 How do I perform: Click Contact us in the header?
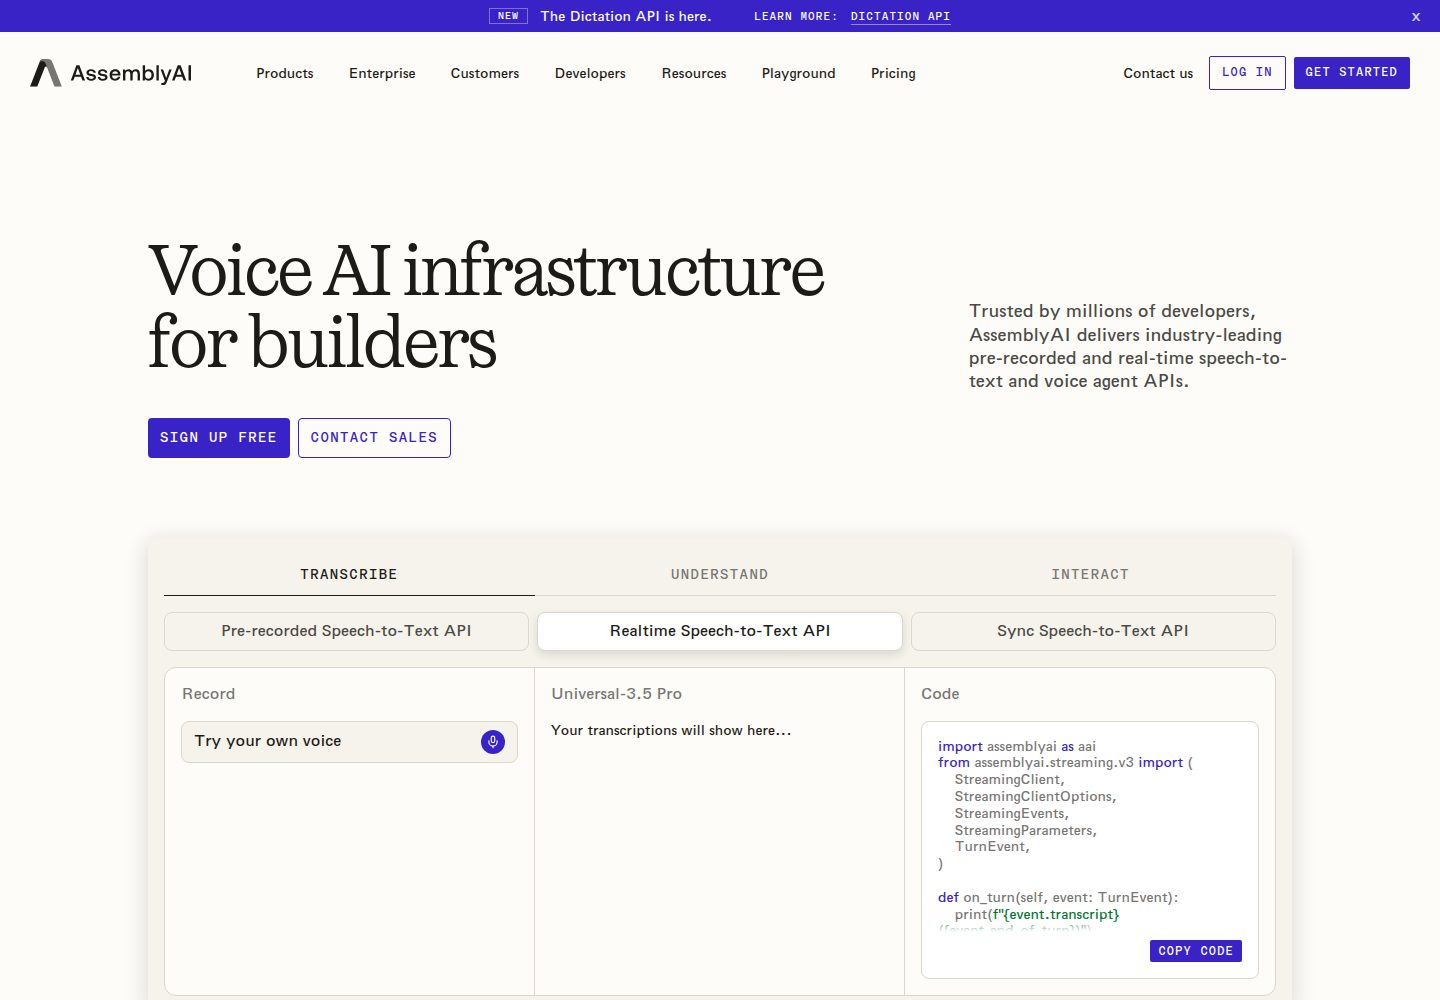(x=1158, y=73)
